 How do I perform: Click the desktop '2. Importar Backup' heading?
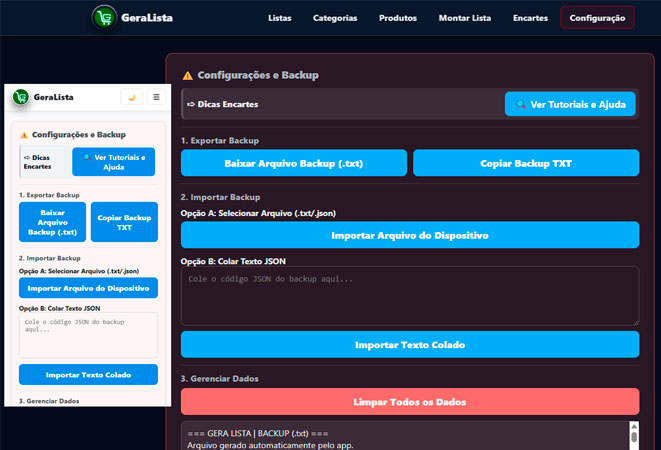(220, 197)
